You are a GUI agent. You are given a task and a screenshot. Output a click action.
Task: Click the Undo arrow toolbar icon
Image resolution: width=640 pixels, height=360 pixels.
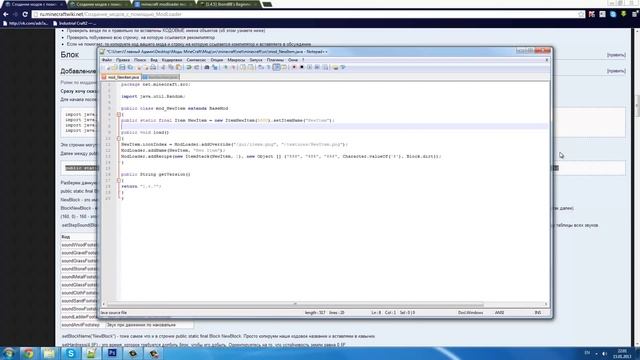[x=189, y=67]
